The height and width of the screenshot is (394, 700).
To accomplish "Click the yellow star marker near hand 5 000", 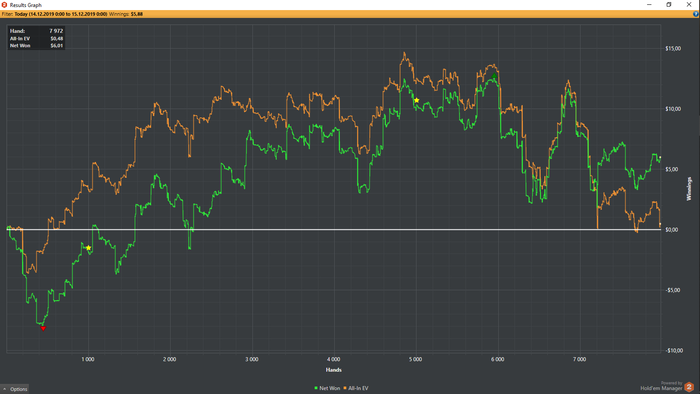I will click(417, 100).
